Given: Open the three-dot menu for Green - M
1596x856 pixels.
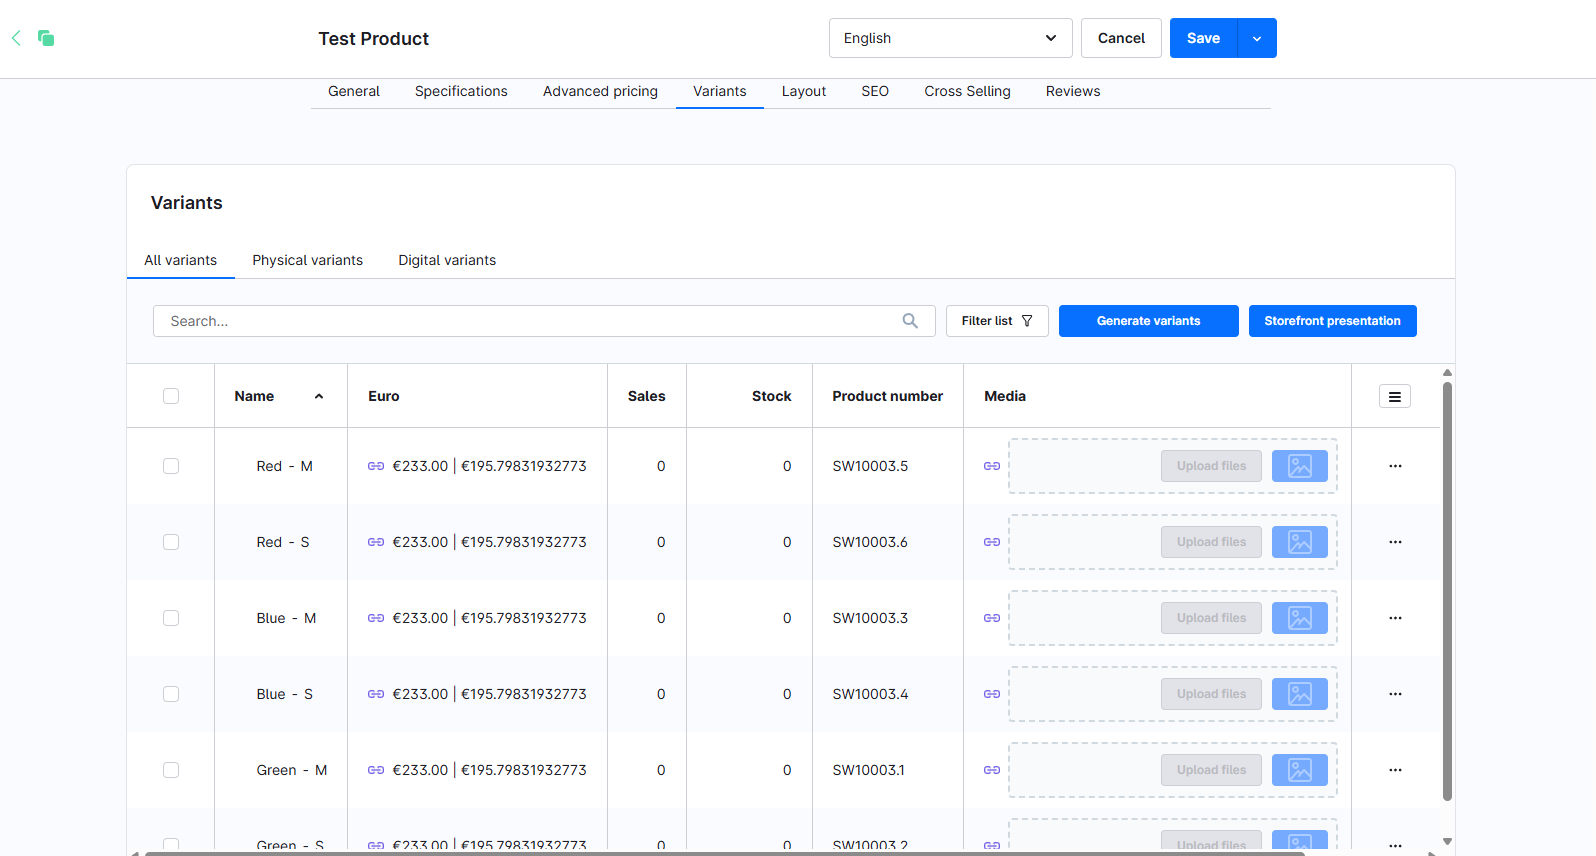Looking at the screenshot, I should 1395,770.
